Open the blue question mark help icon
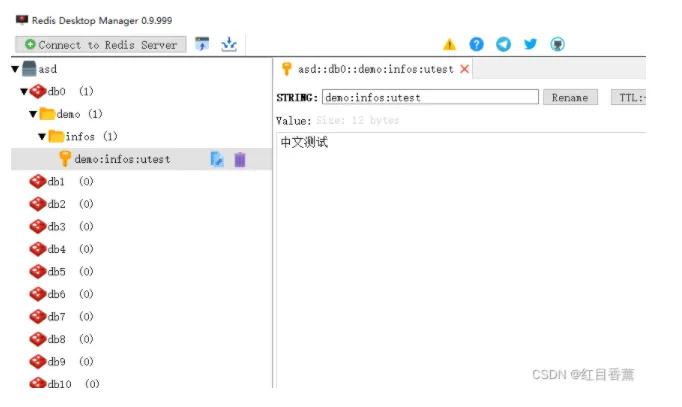Image resolution: width=682 pixels, height=407 pixels. click(476, 44)
